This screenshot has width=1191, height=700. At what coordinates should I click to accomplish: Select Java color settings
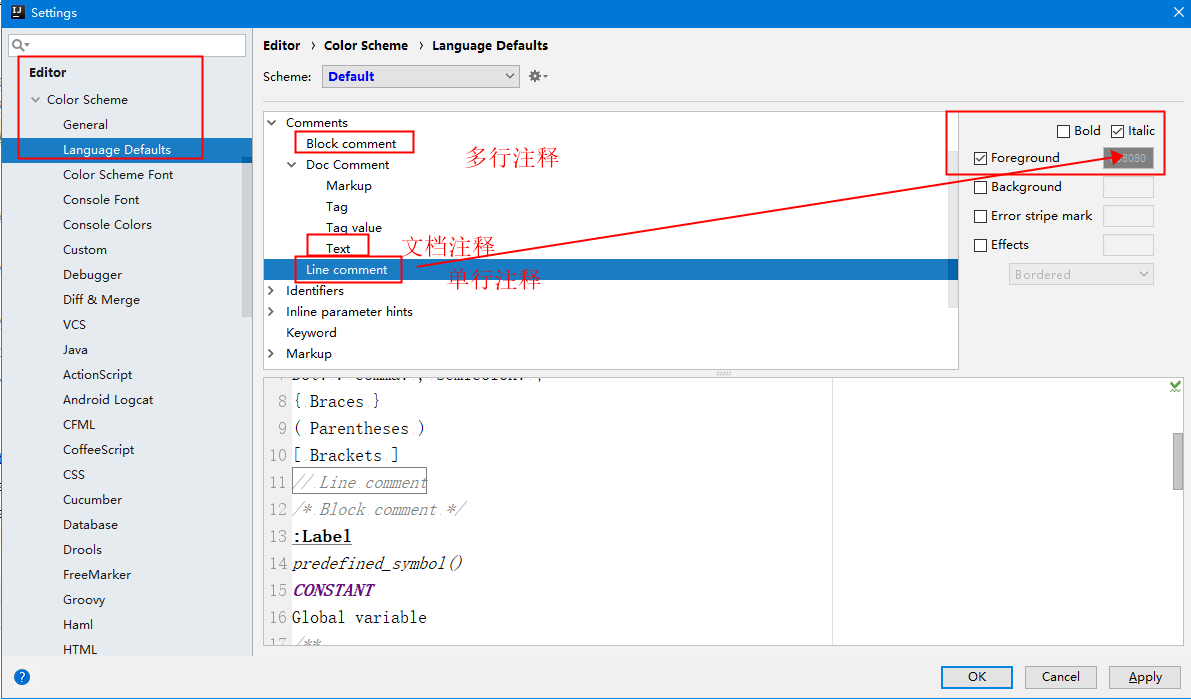click(x=75, y=349)
